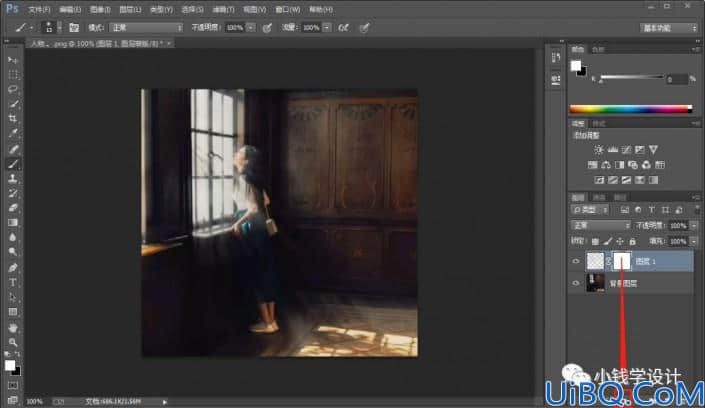This screenshot has height=408, width=705.
Task: Open the layer opacity dropdown arrow
Action: click(x=694, y=225)
